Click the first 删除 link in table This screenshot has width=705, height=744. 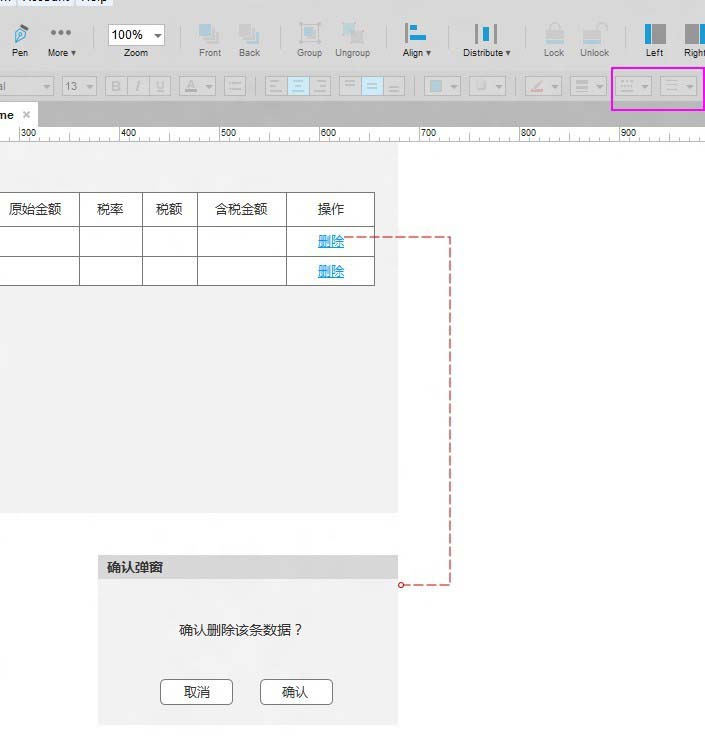tap(331, 241)
